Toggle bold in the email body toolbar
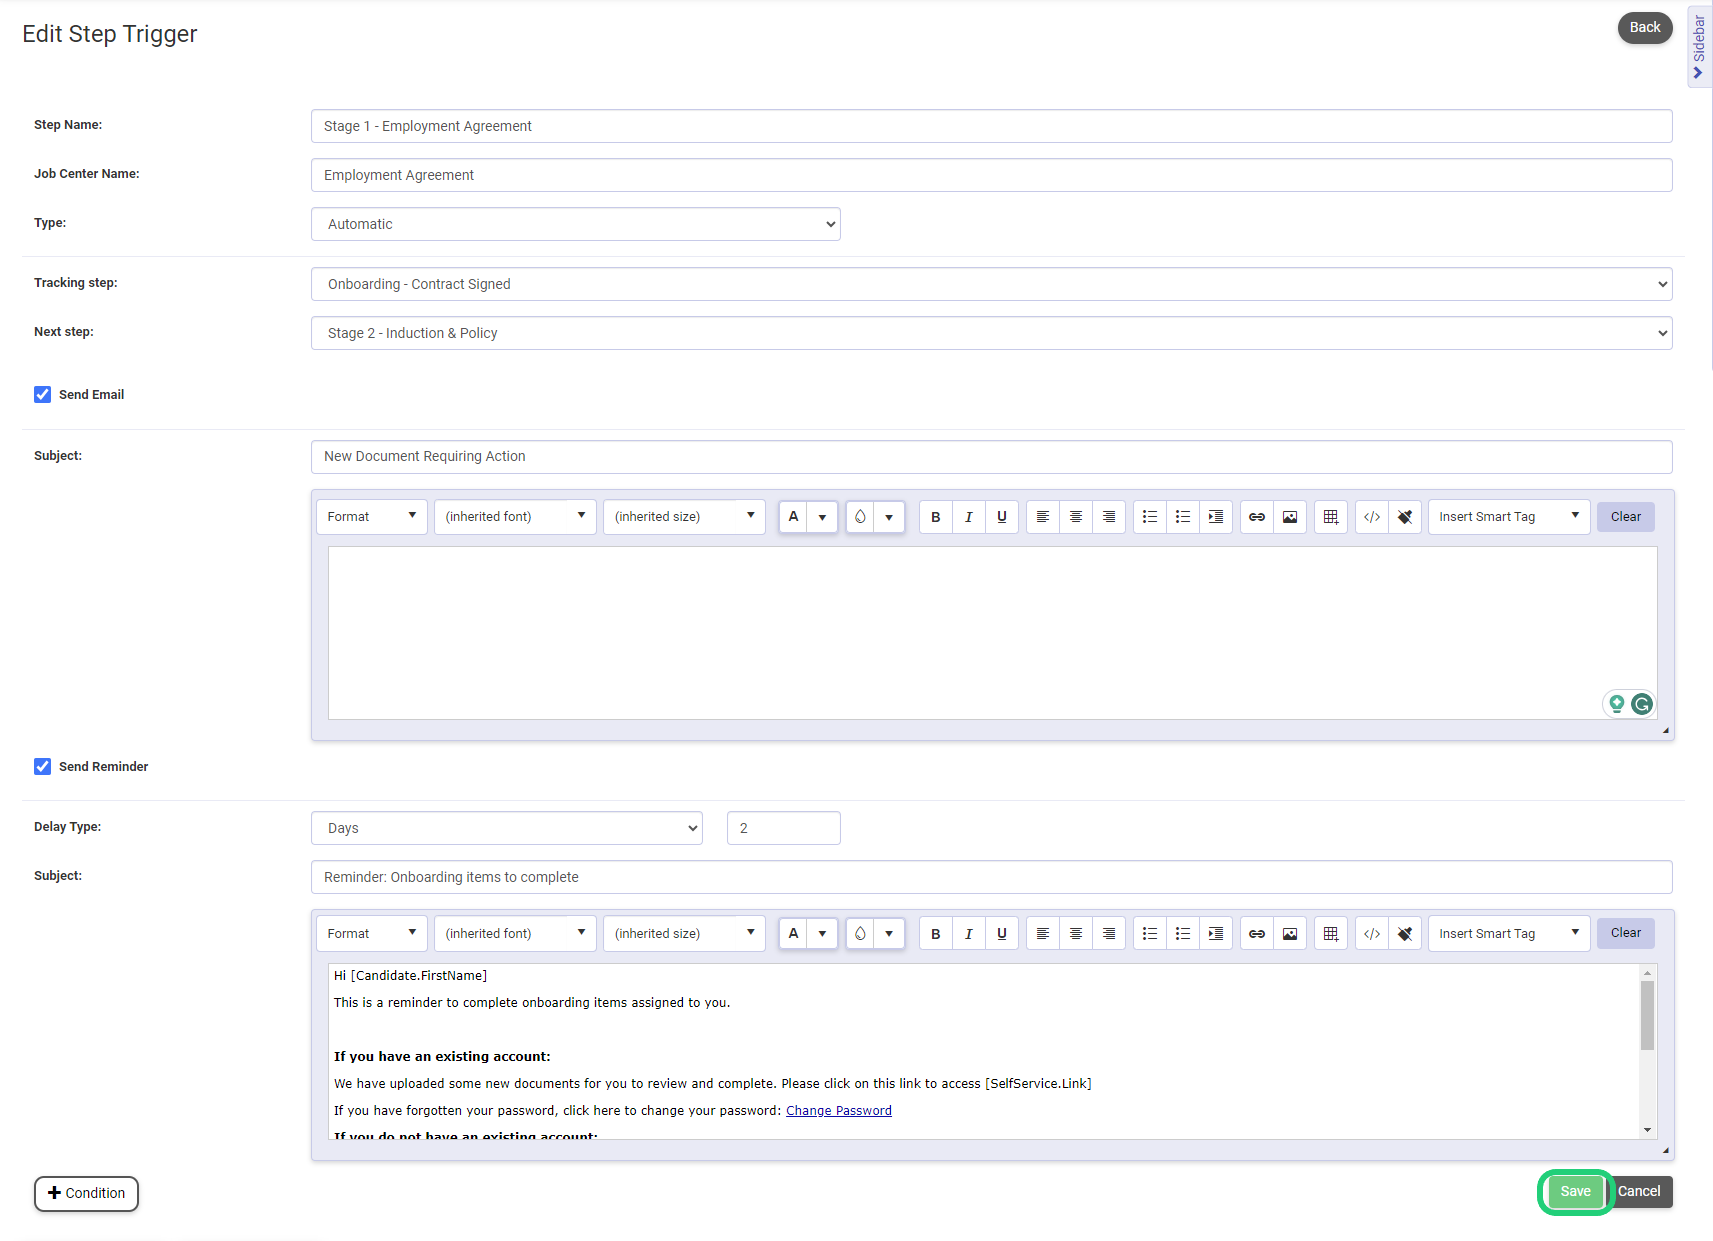1713x1241 pixels. pyautogui.click(x=935, y=517)
